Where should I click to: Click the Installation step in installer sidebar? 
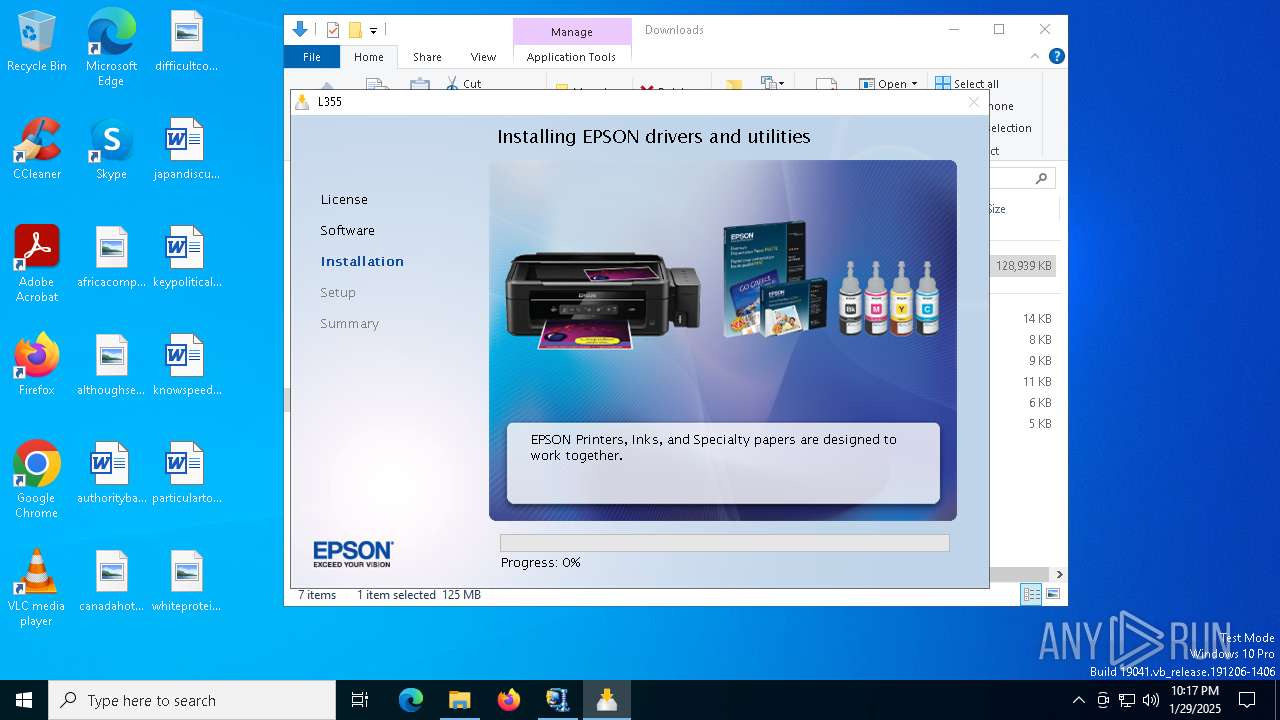point(362,262)
